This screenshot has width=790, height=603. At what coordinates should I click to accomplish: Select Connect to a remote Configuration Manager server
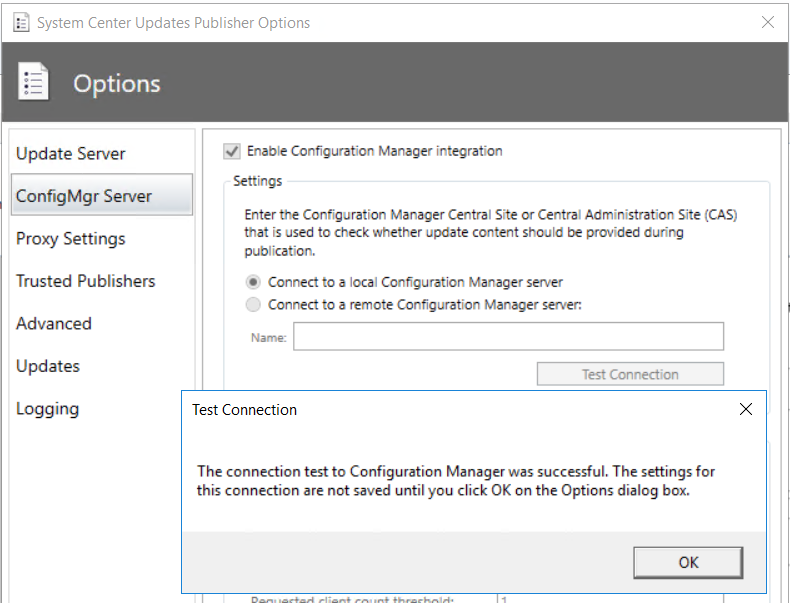(253, 305)
